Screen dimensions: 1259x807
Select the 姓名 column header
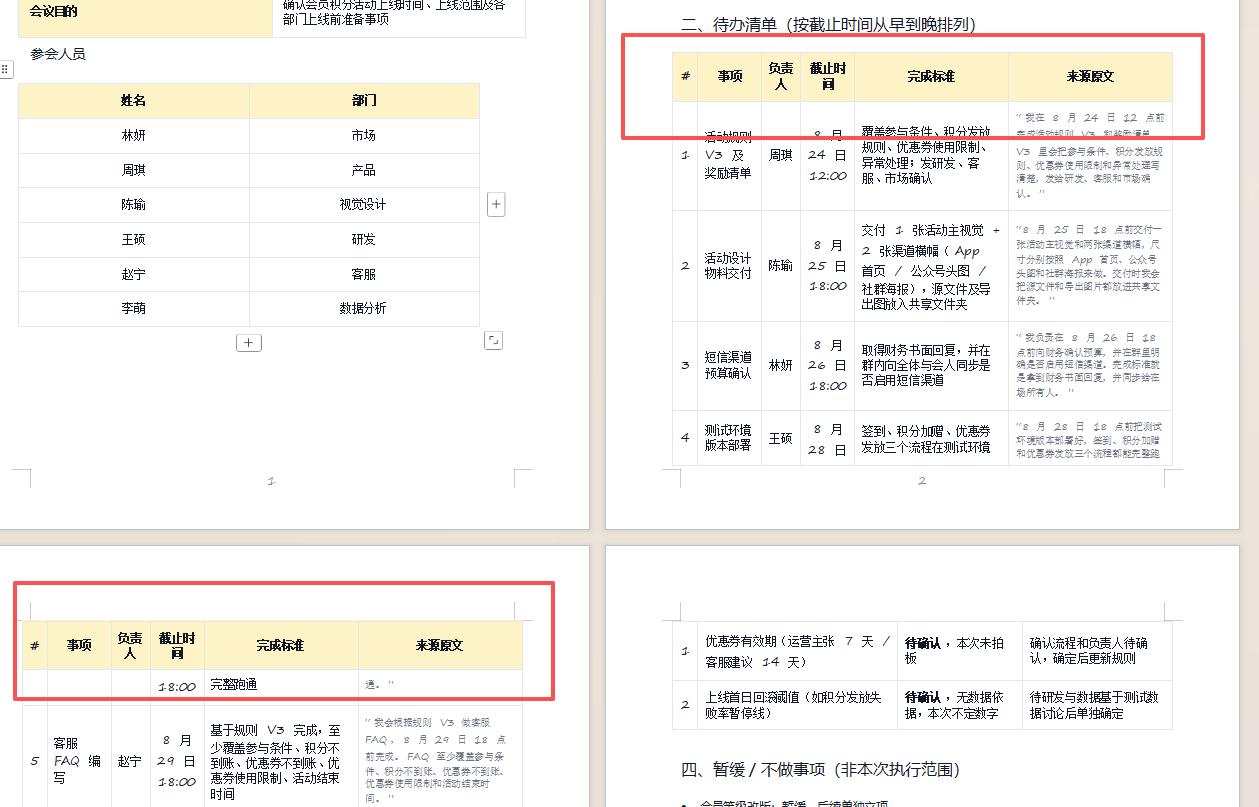[134, 101]
